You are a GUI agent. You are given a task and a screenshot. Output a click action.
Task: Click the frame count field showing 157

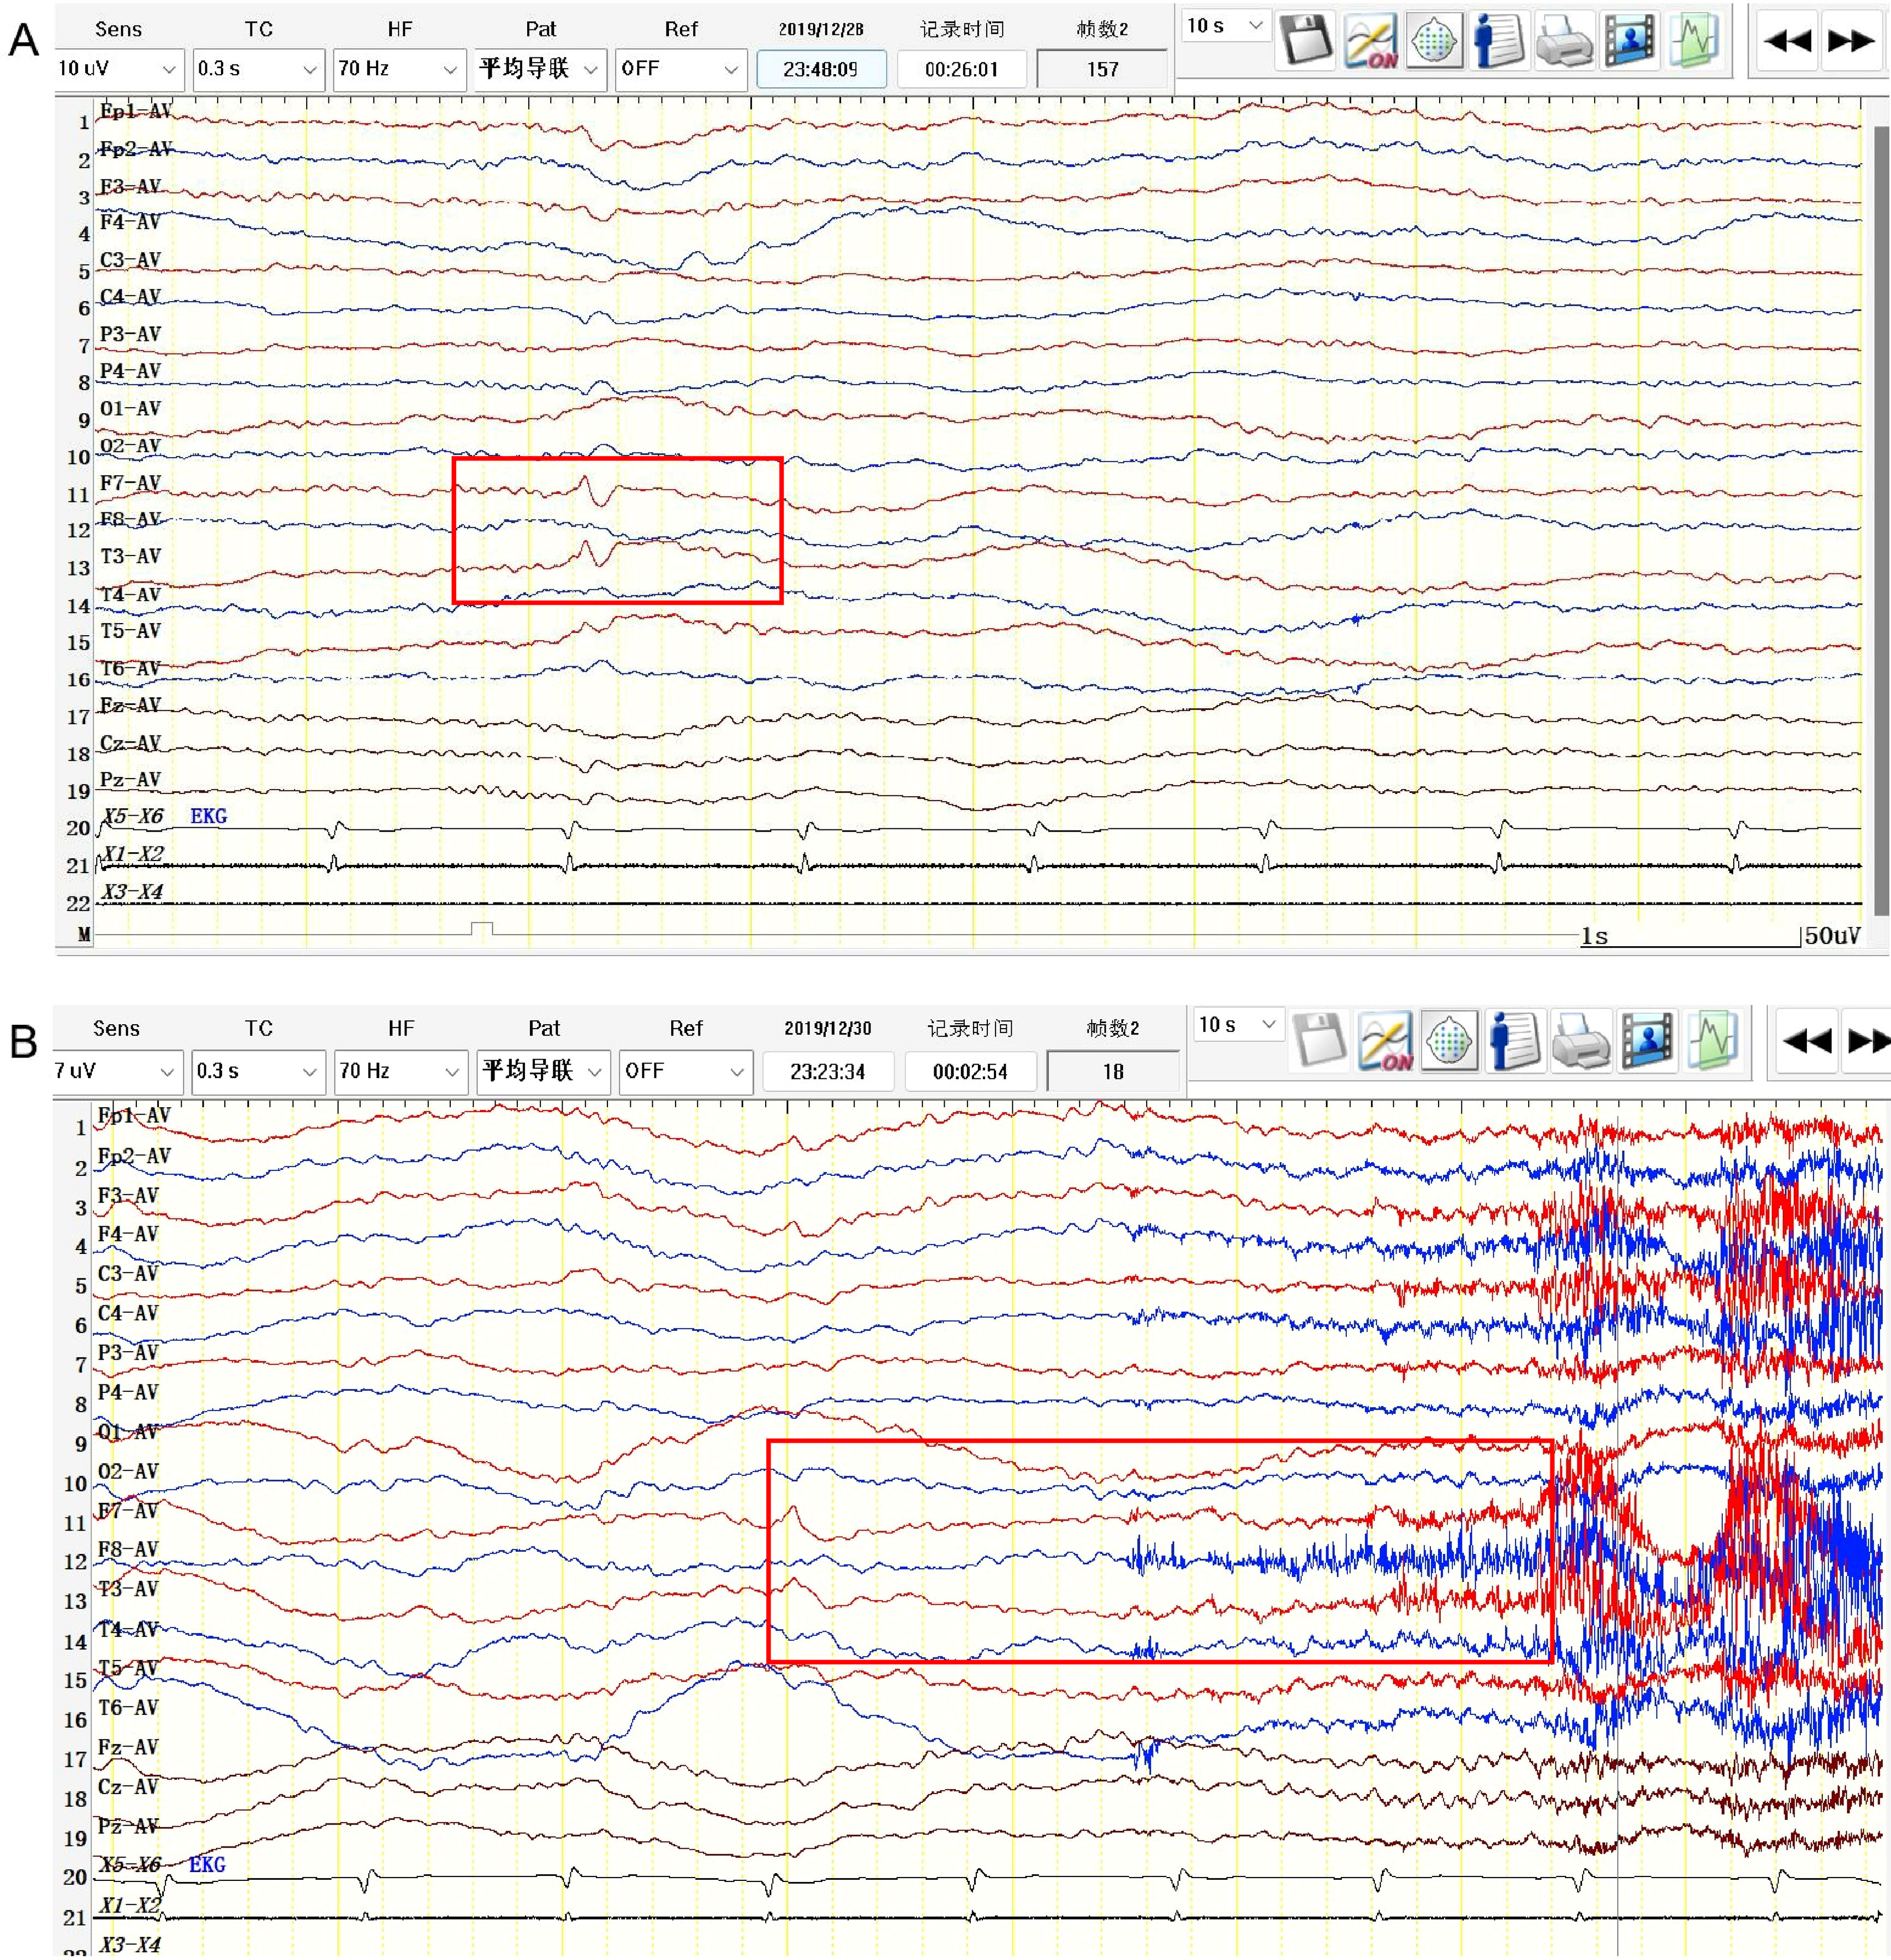(x=1102, y=70)
